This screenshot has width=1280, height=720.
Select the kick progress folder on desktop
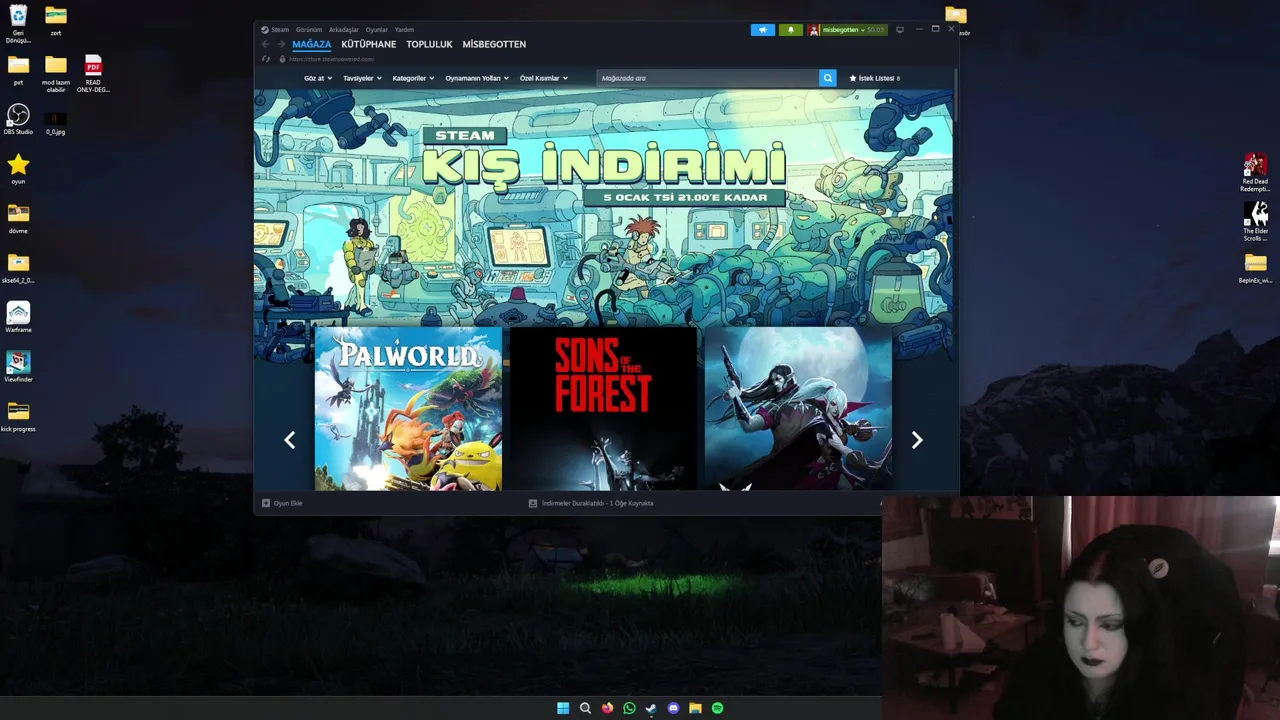pos(18,416)
